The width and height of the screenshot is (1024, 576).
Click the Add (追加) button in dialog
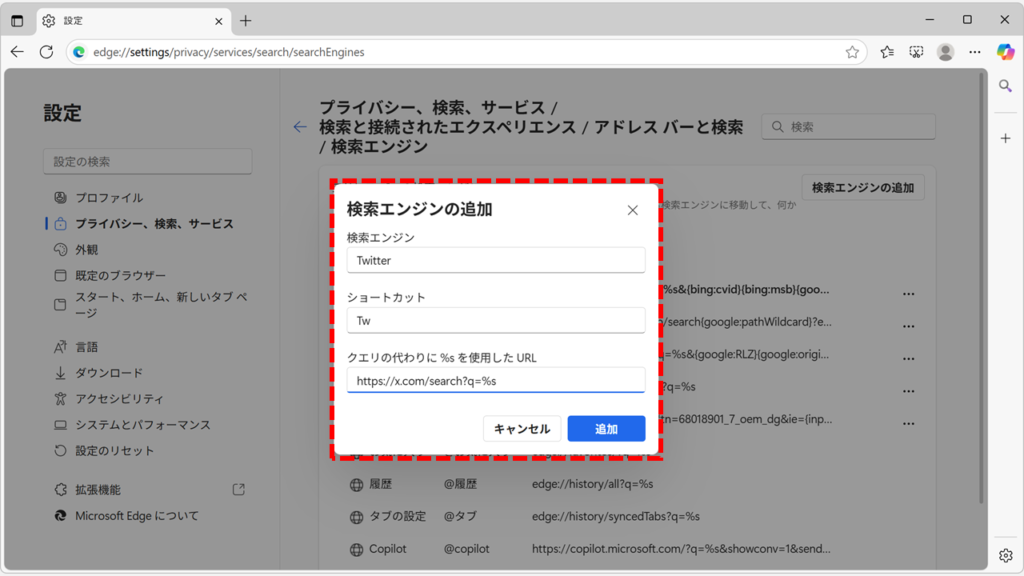tap(606, 428)
